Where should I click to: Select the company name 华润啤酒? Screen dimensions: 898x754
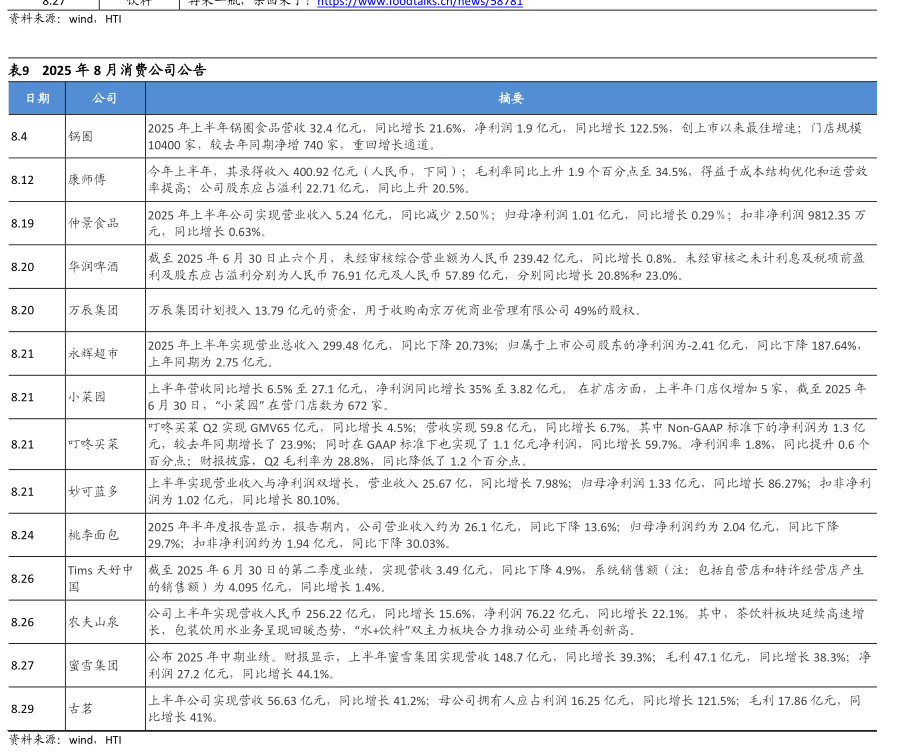click(x=93, y=267)
